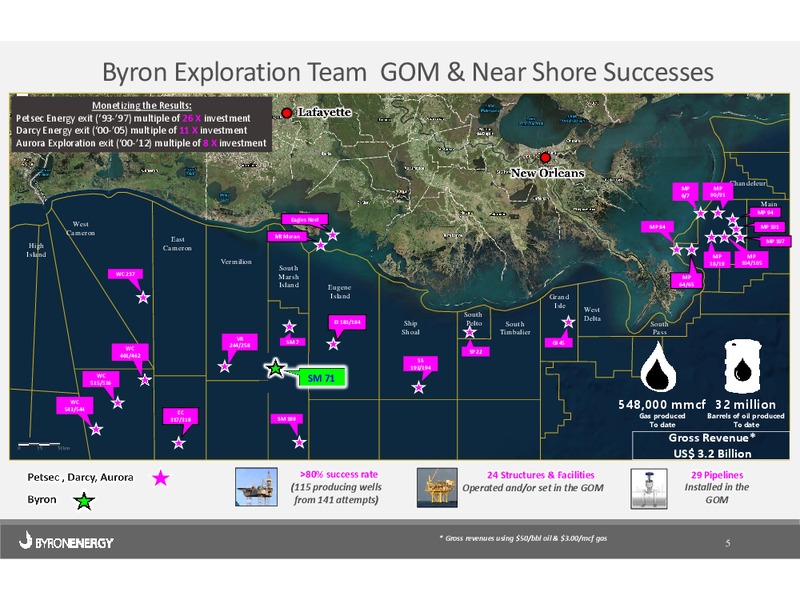This screenshot has width=800, height=600.
Task: Pick the star below WC 515/516 label
Action: [x=118, y=403]
